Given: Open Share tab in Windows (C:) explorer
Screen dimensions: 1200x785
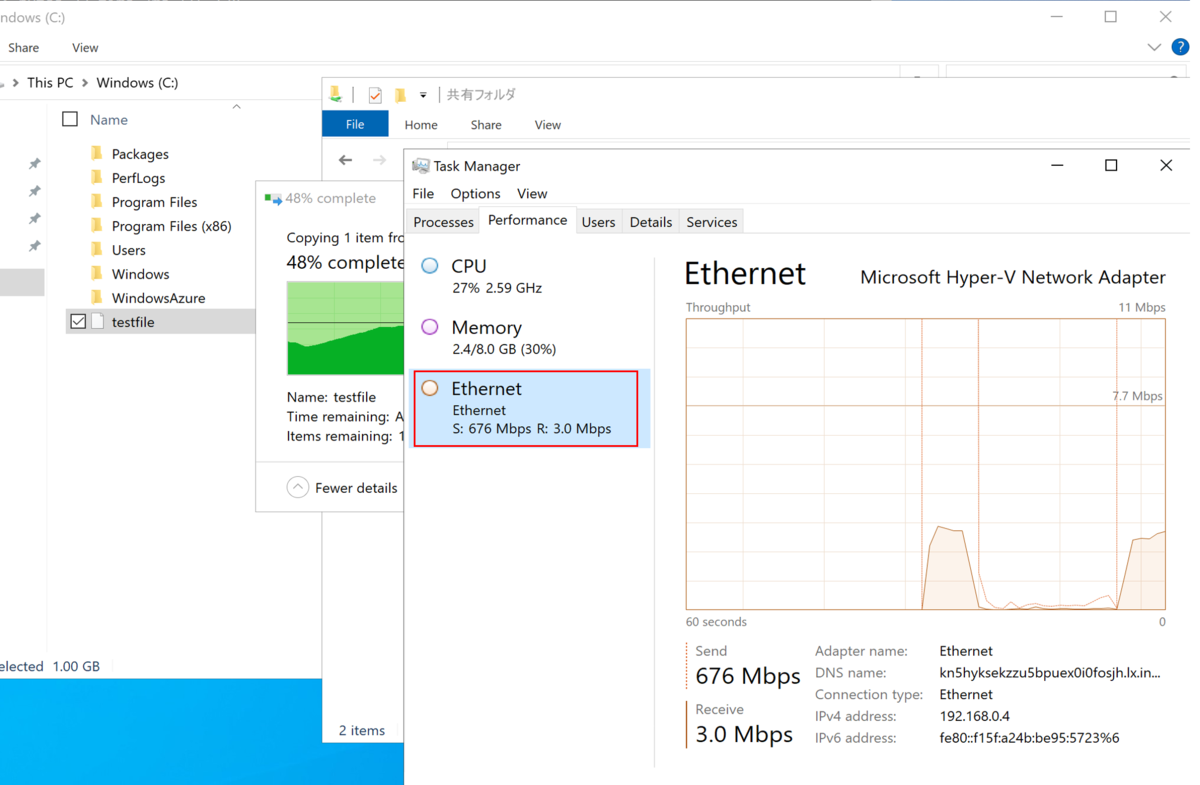Looking at the screenshot, I should [22, 47].
